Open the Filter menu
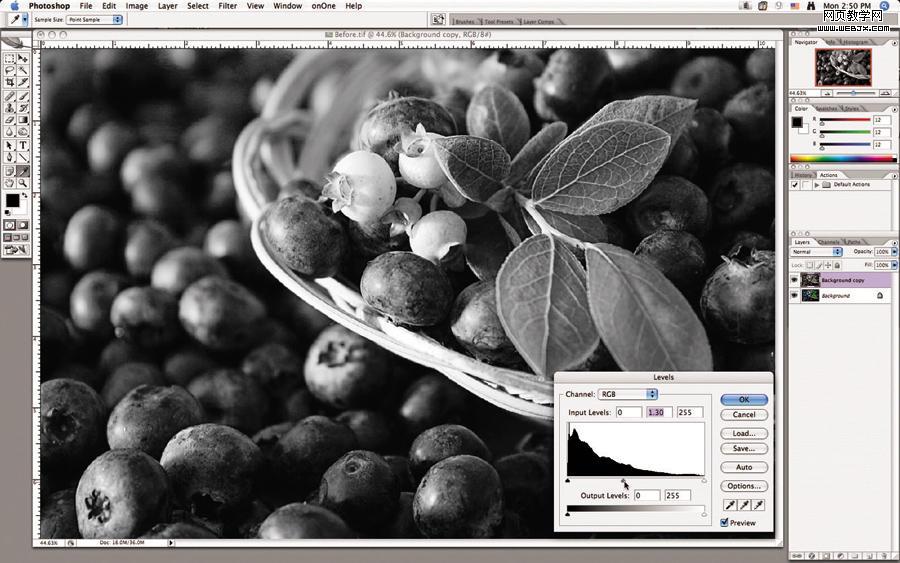The height and width of the screenshot is (563, 900). click(x=228, y=6)
